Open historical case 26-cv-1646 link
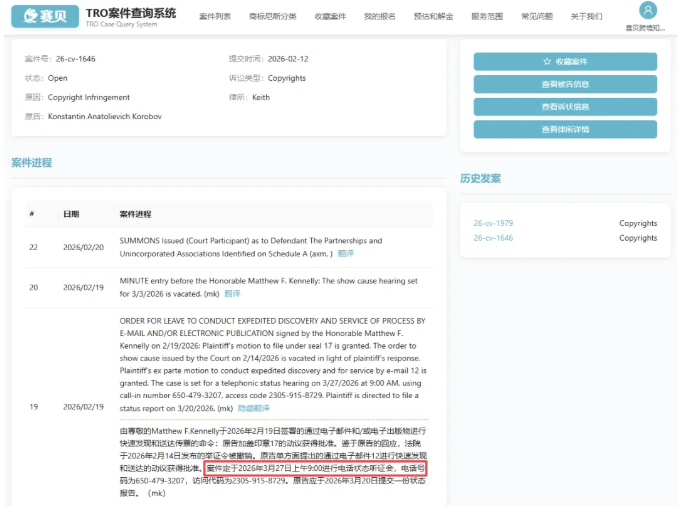 pyautogui.click(x=493, y=238)
